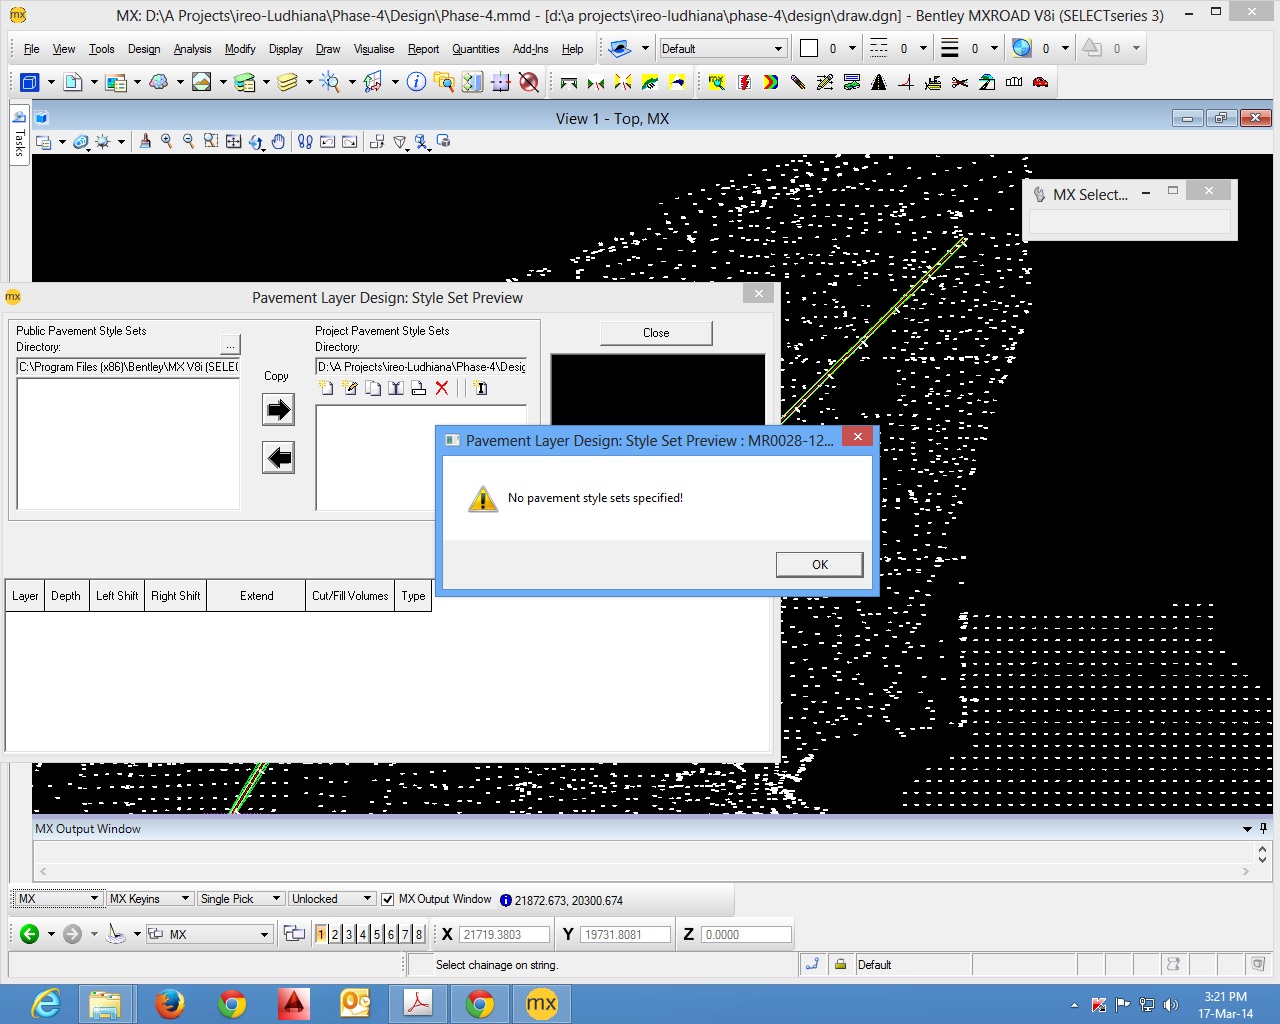Open the Analysis menu
This screenshot has width=1280, height=1024.
192,49
